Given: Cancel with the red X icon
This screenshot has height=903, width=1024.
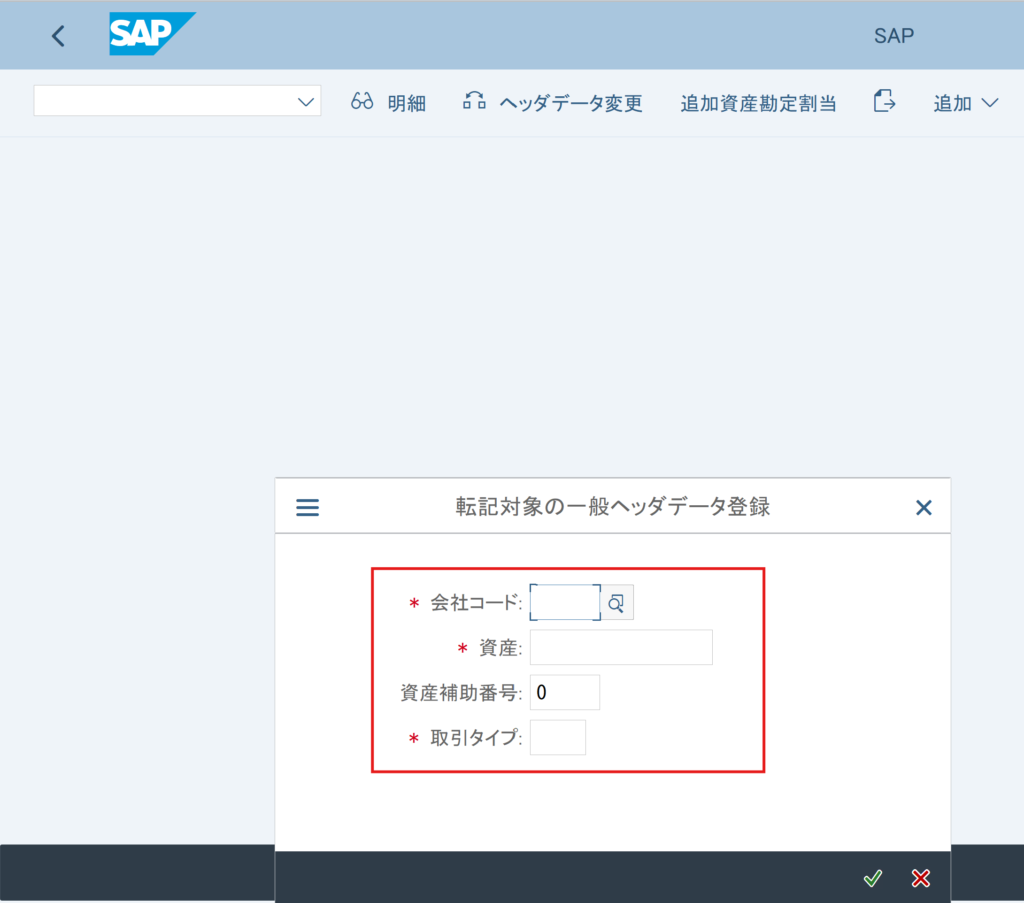Looking at the screenshot, I should click(x=921, y=878).
